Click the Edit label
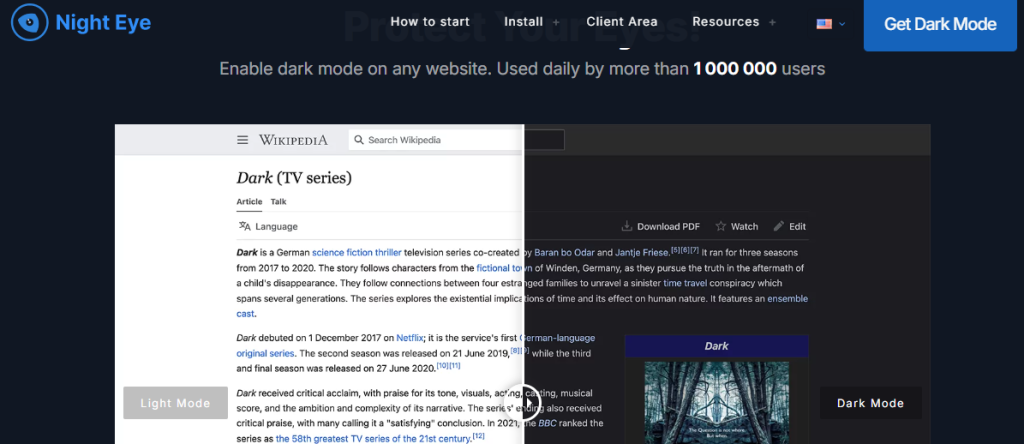 coord(797,227)
